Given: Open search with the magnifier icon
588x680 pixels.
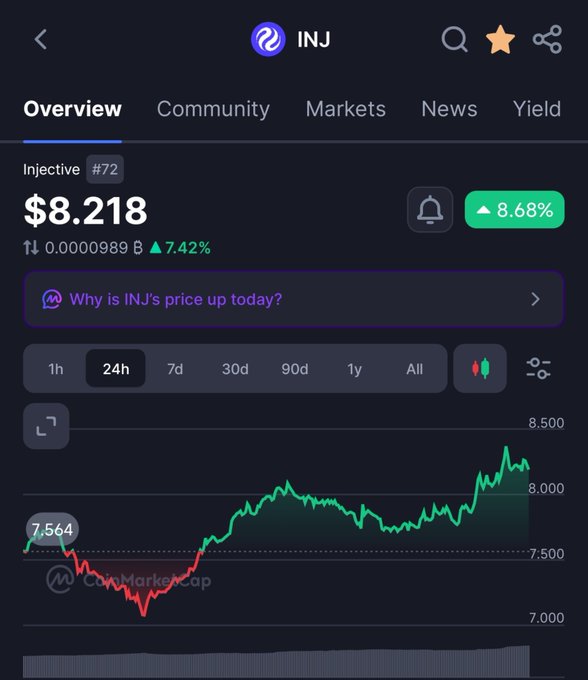Looking at the screenshot, I should click(454, 39).
